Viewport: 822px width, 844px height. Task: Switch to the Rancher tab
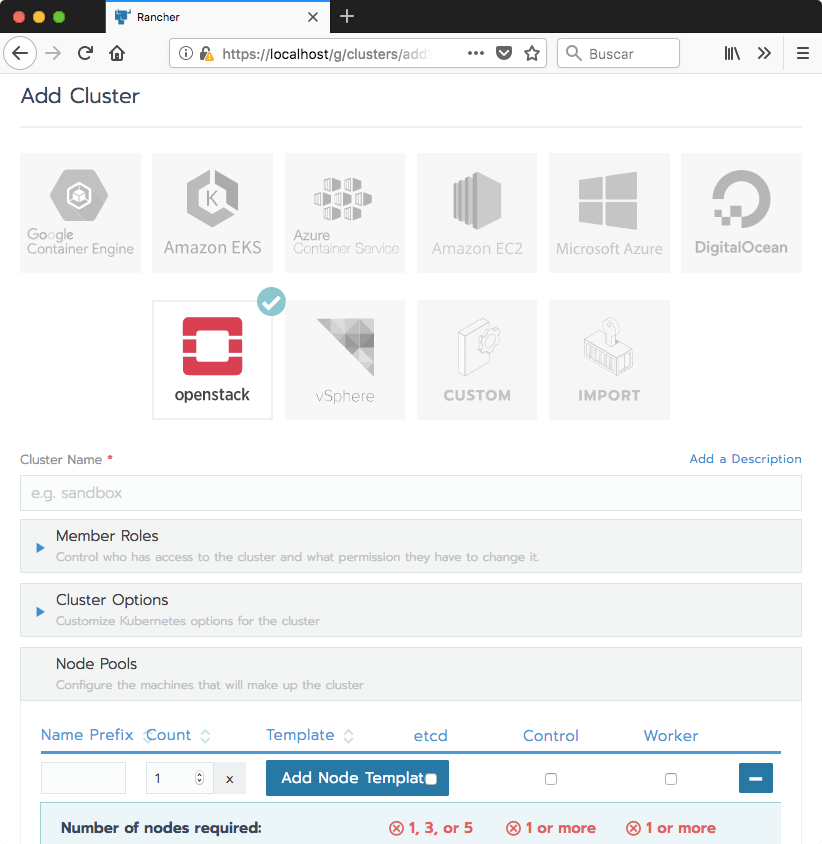click(x=218, y=17)
